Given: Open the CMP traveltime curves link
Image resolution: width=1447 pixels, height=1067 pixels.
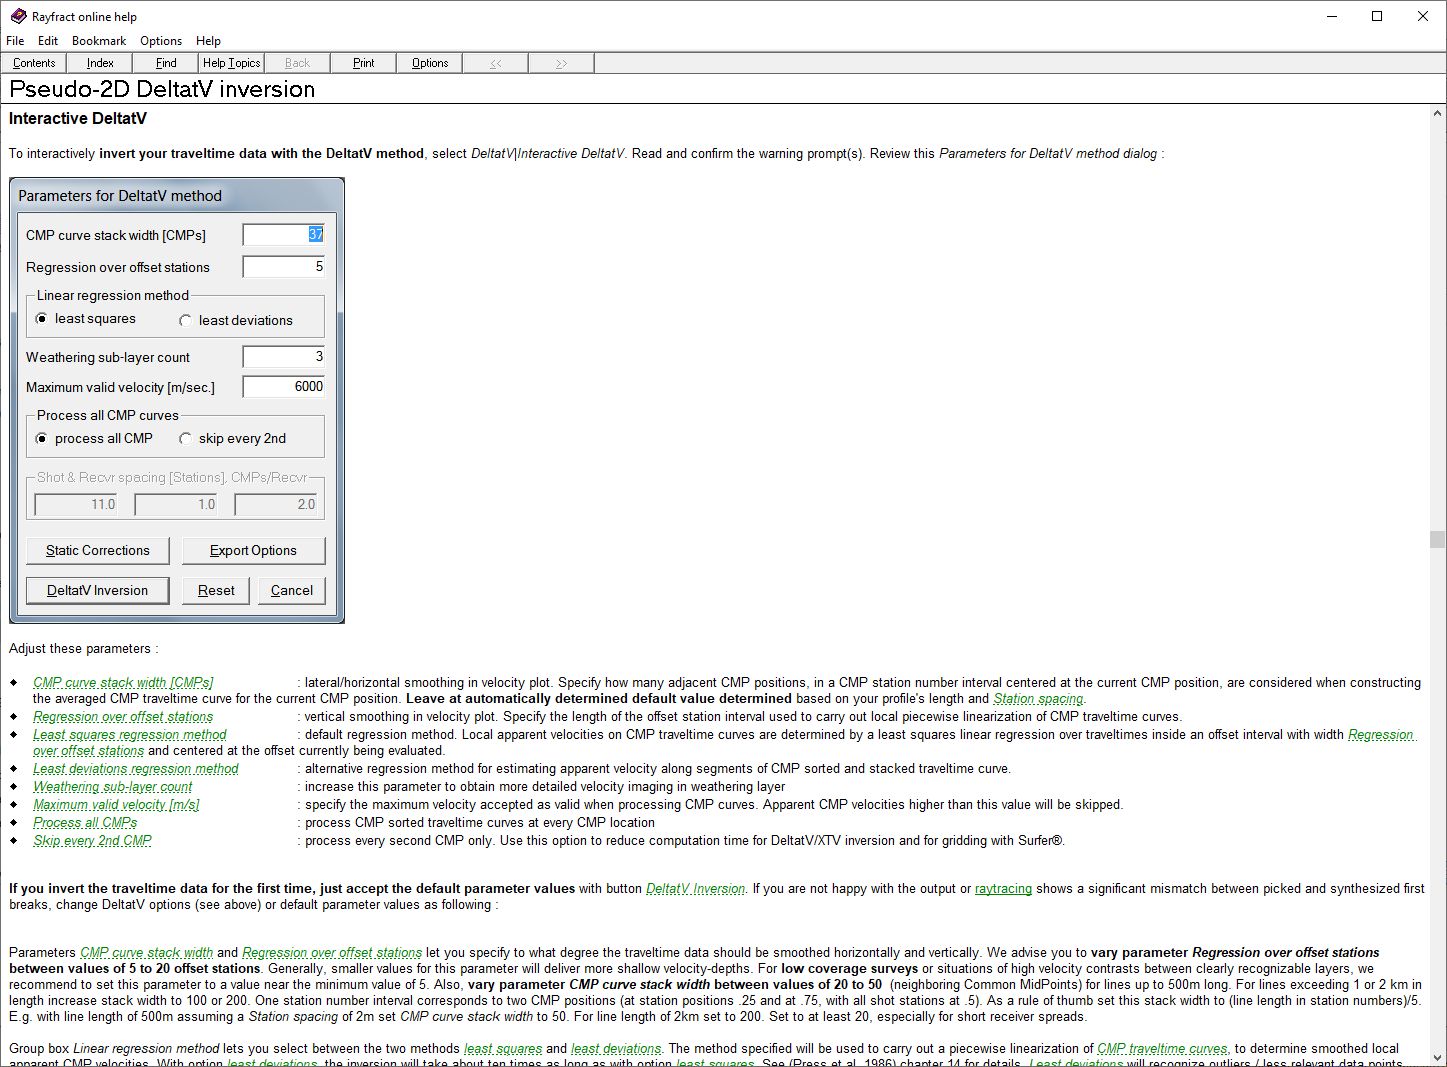Looking at the screenshot, I should (x=1162, y=1049).
